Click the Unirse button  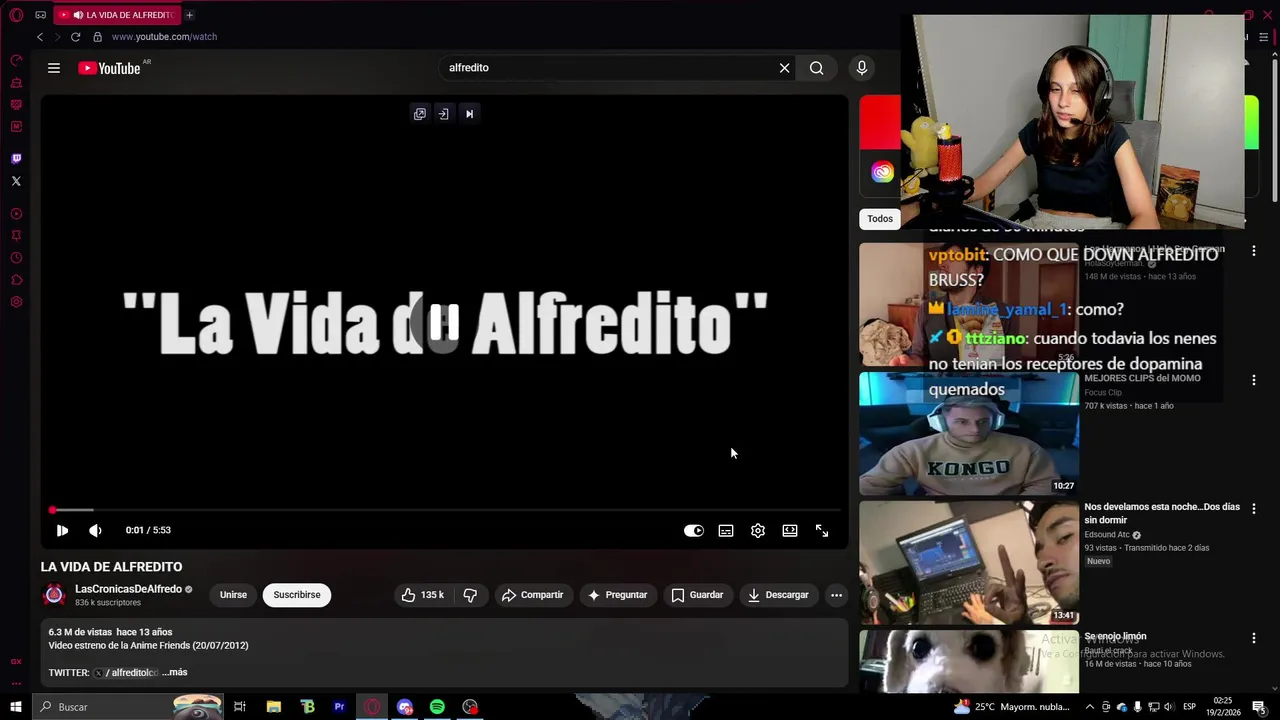pyautogui.click(x=233, y=595)
